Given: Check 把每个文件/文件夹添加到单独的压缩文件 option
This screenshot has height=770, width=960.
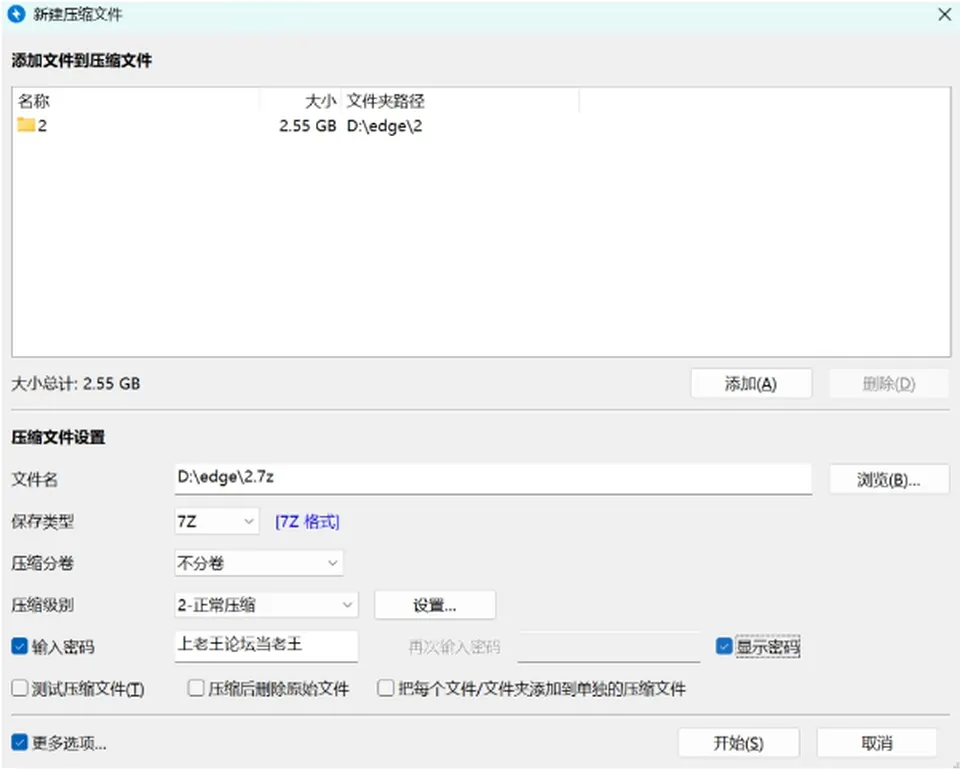Looking at the screenshot, I should (x=386, y=688).
